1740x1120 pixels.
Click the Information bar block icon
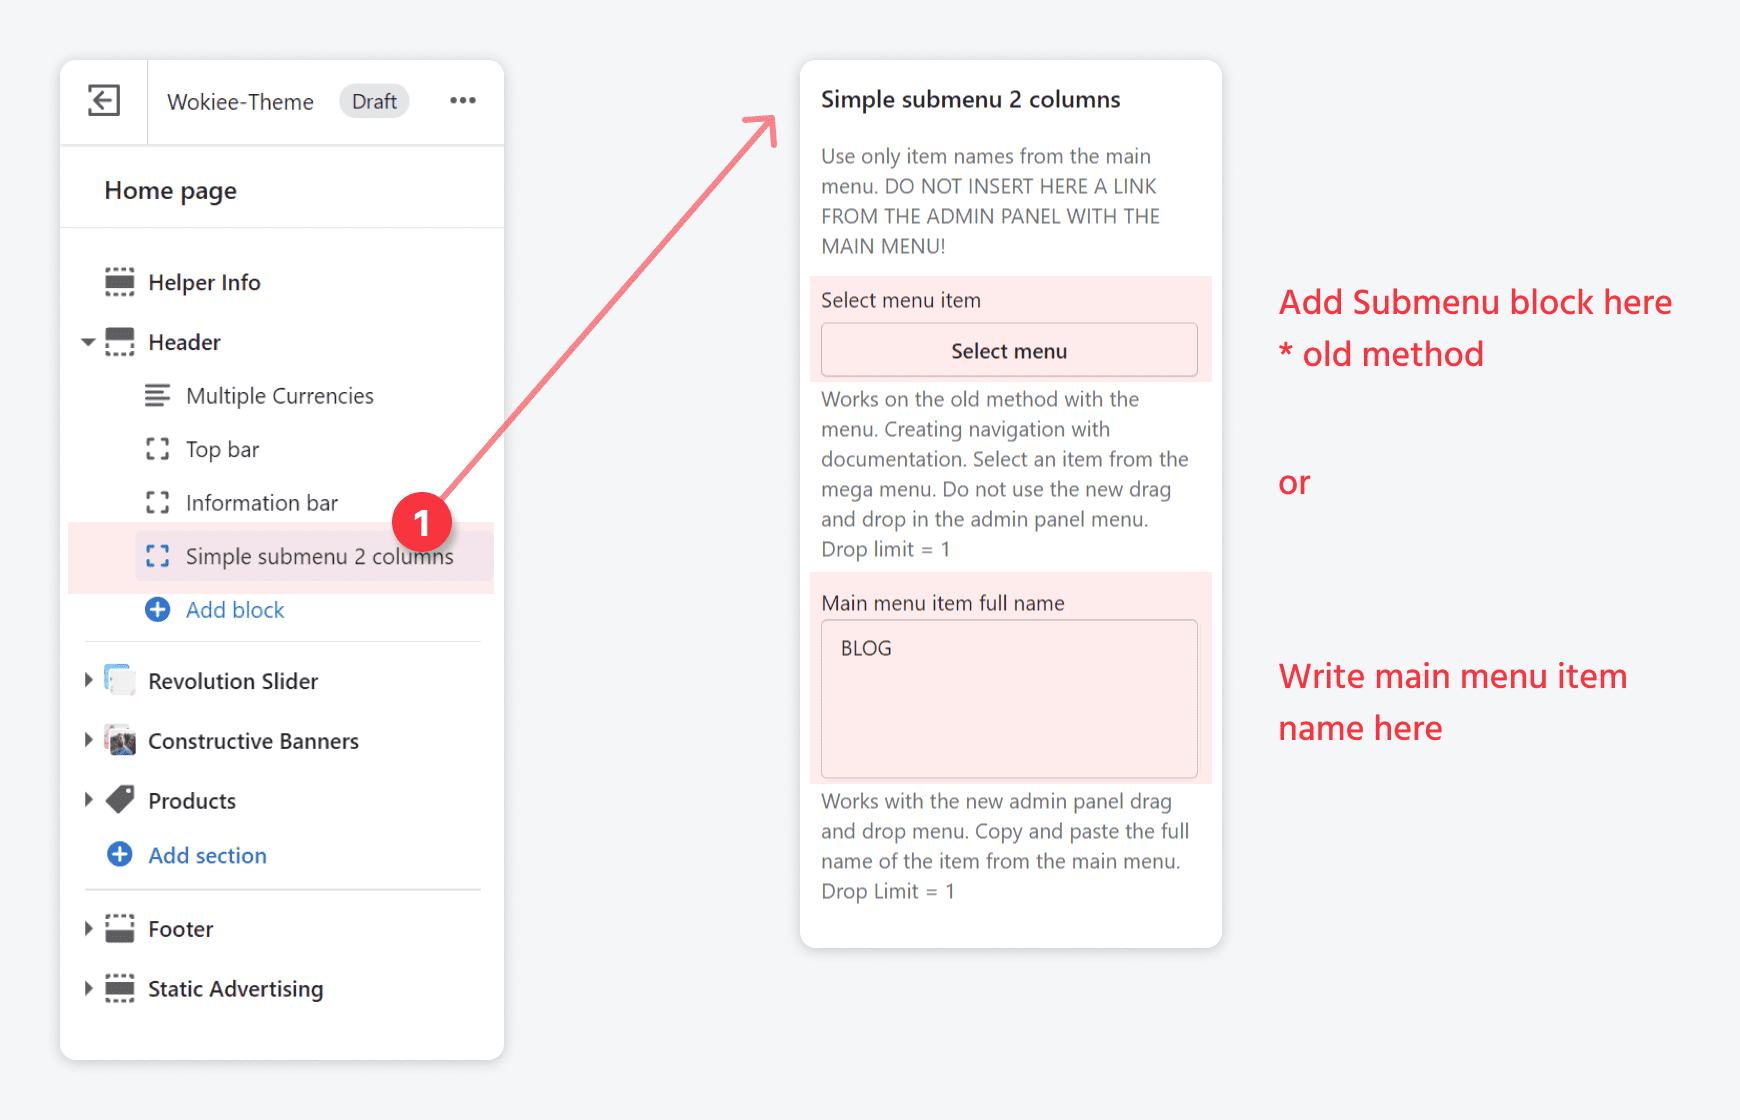click(158, 502)
